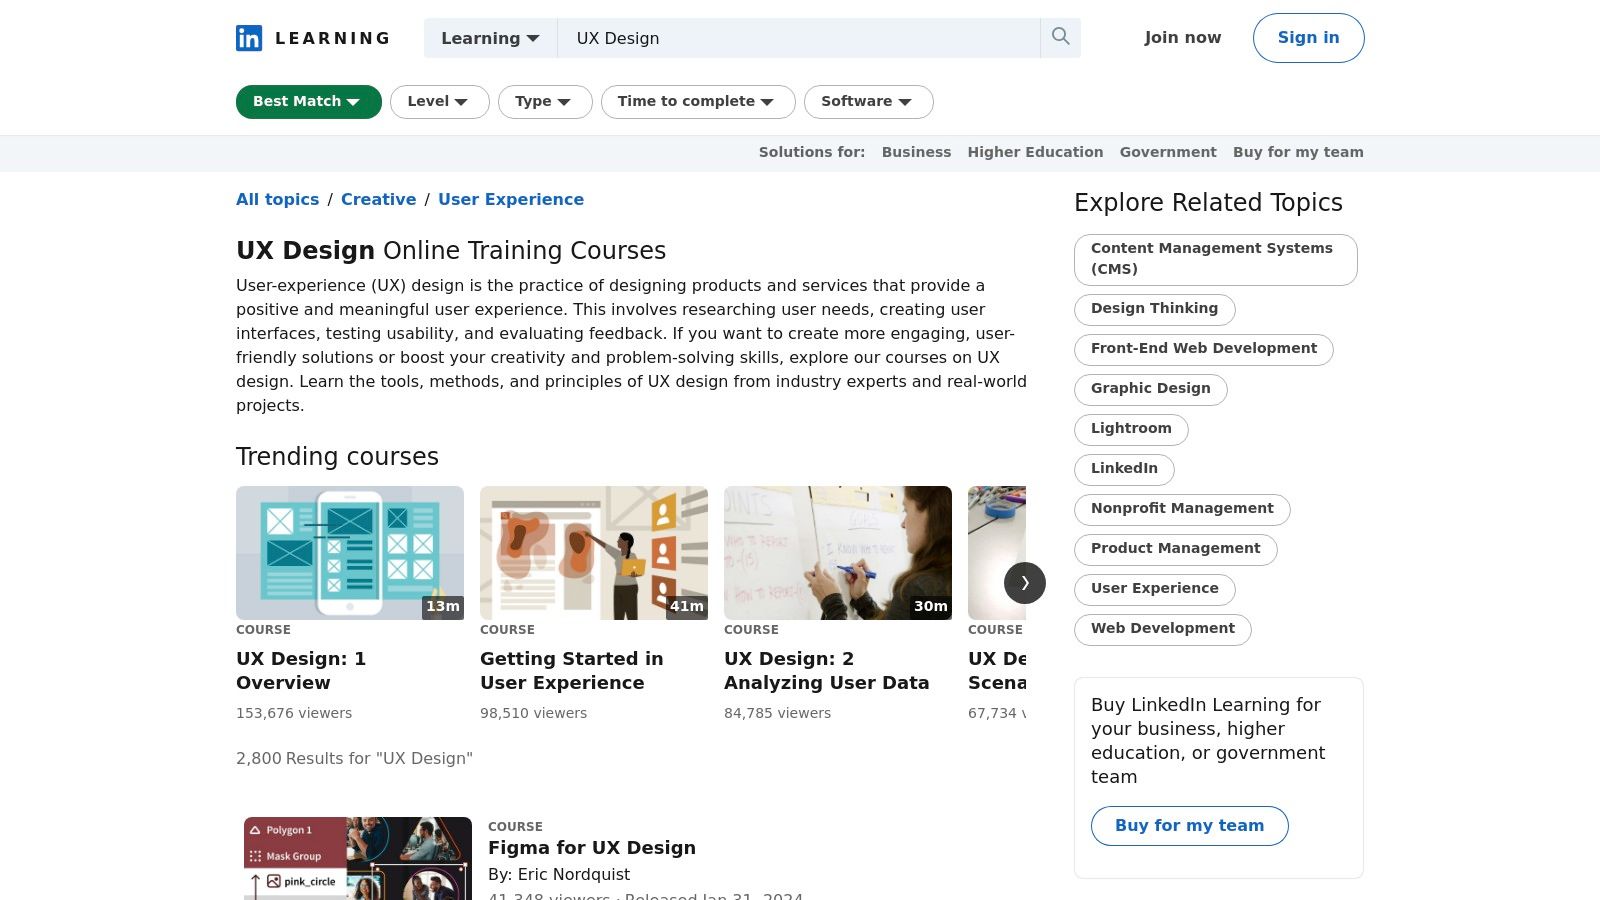The image size is (1600, 900).
Task: Go to the Creative breadcrumb link
Action: click(378, 199)
